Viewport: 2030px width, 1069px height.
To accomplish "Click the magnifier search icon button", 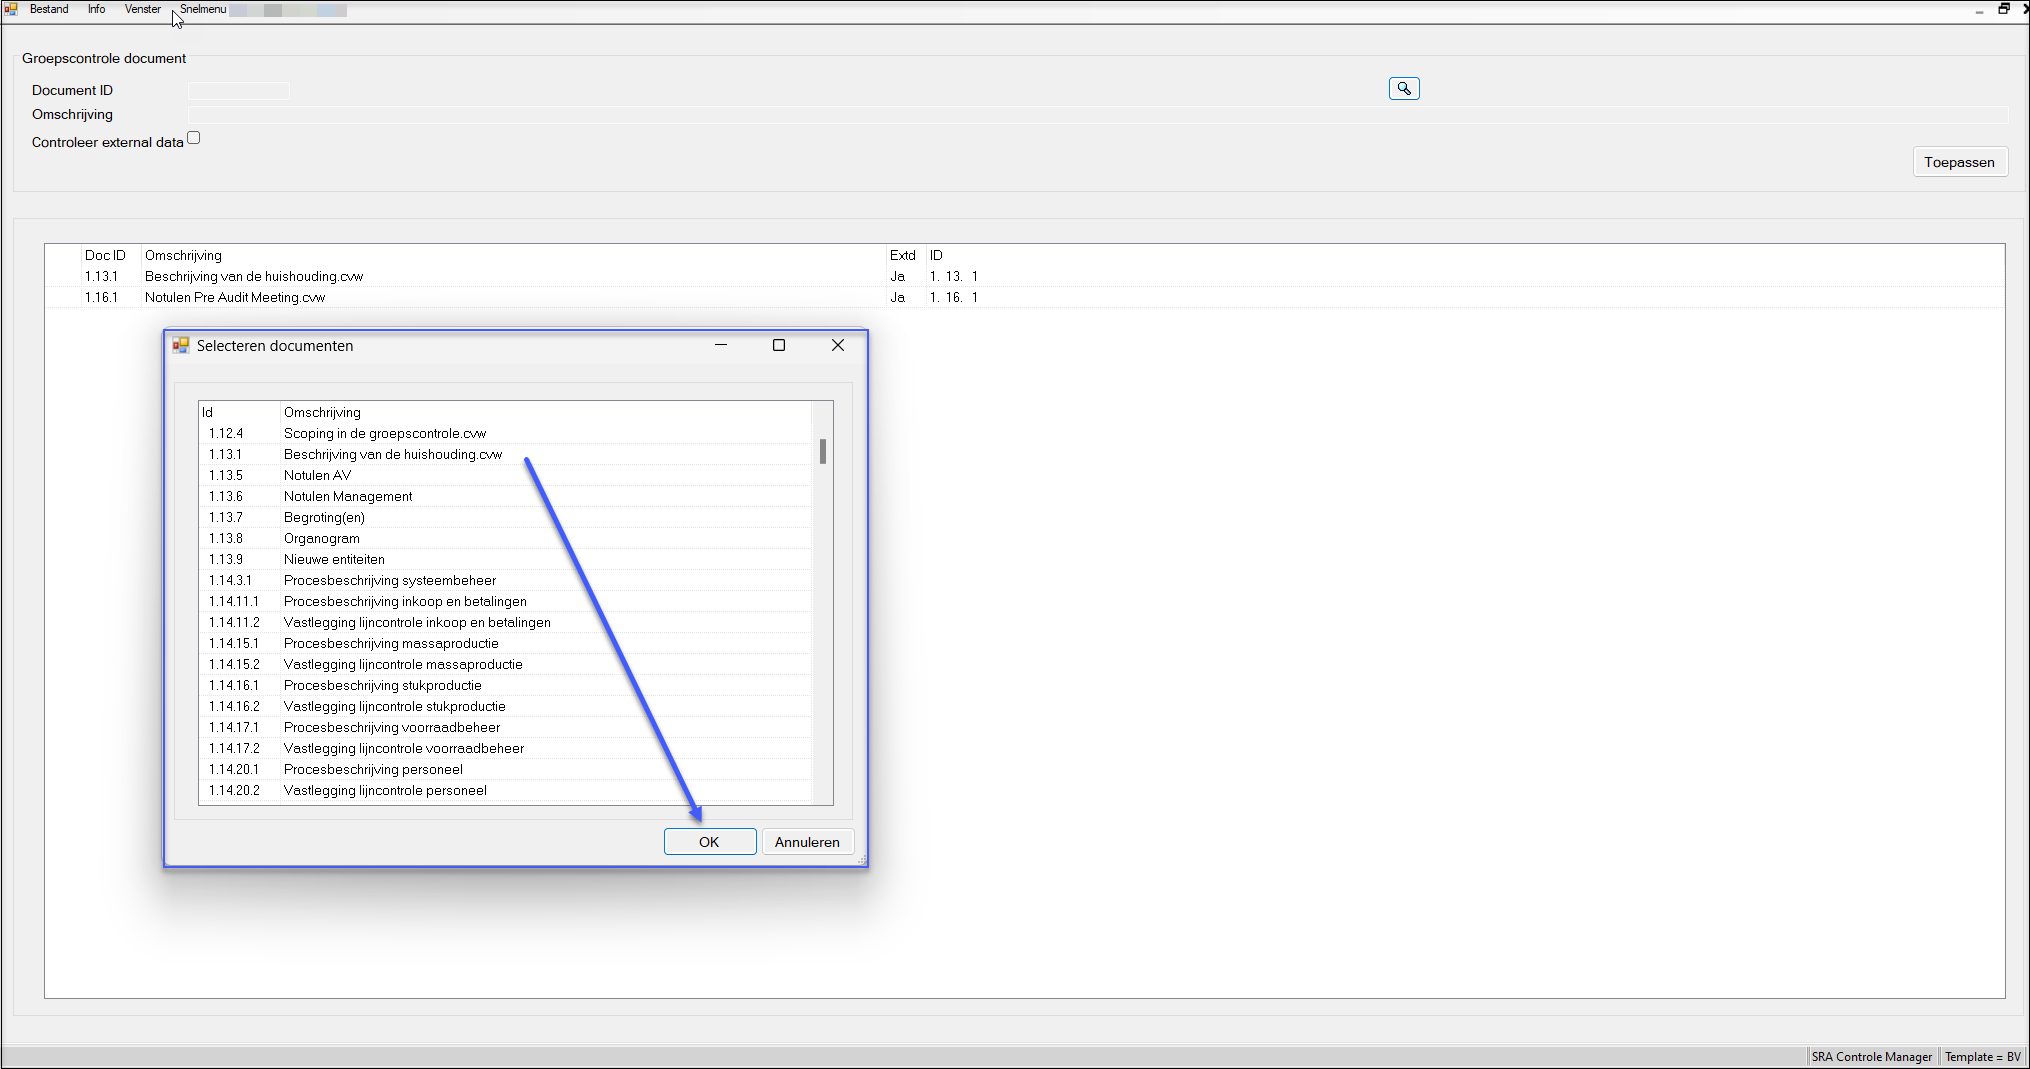I will click(1404, 89).
